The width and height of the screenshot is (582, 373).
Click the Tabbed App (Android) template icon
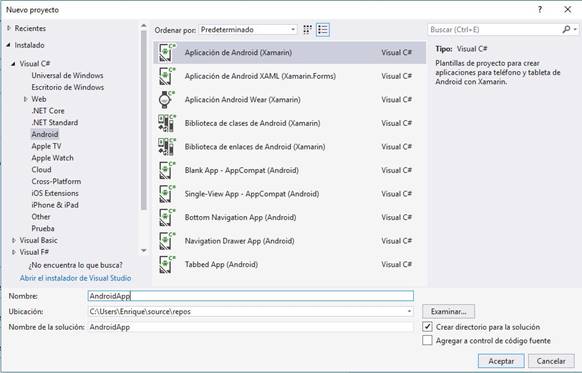(167, 265)
